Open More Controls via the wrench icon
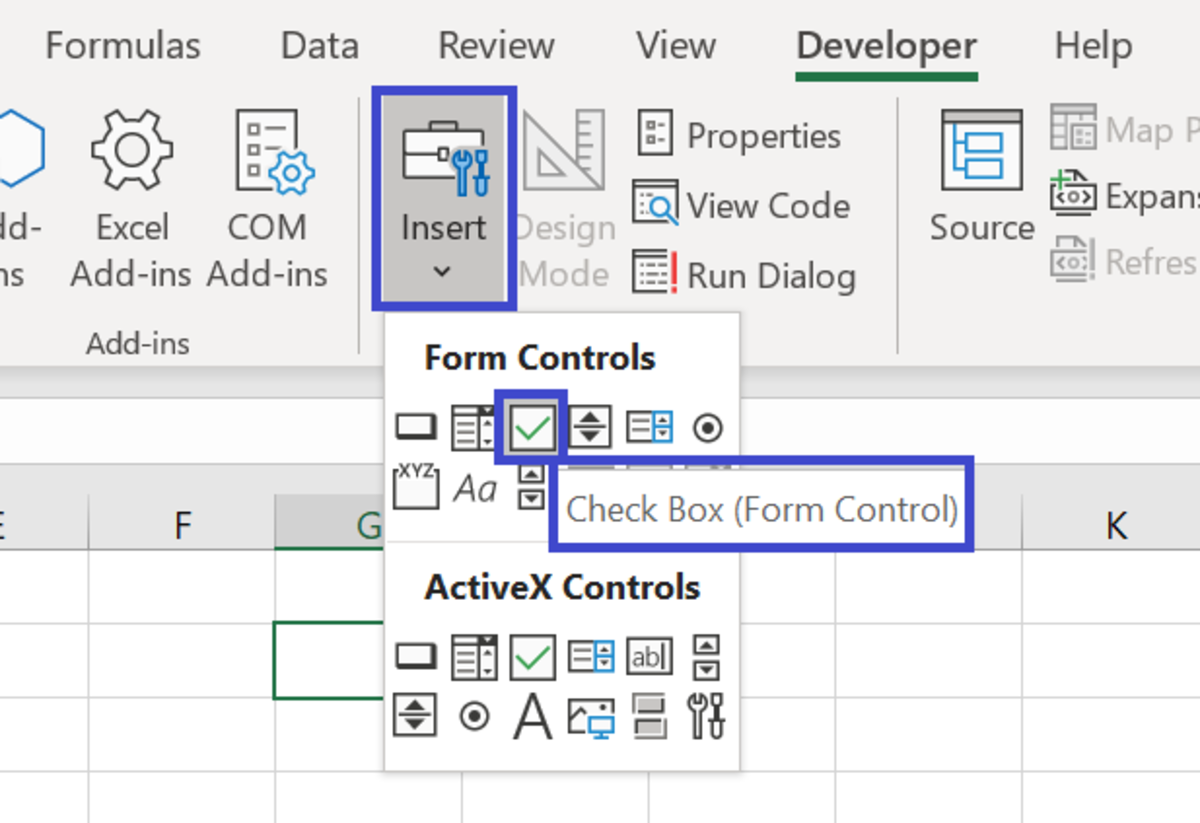The height and width of the screenshot is (823, 1200). click(x=708, y=717)
